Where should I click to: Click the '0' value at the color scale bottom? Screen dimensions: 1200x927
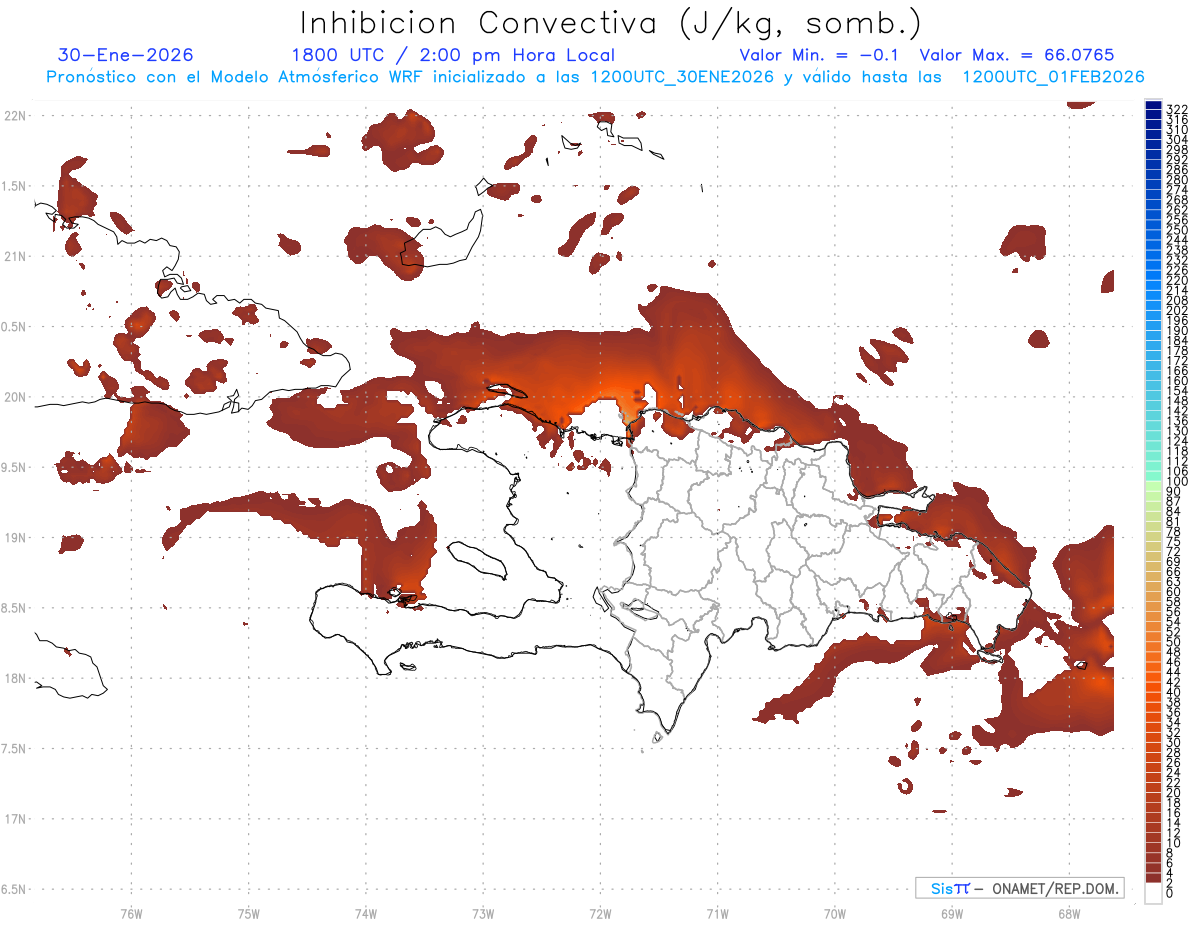(x=1170, y=891)
